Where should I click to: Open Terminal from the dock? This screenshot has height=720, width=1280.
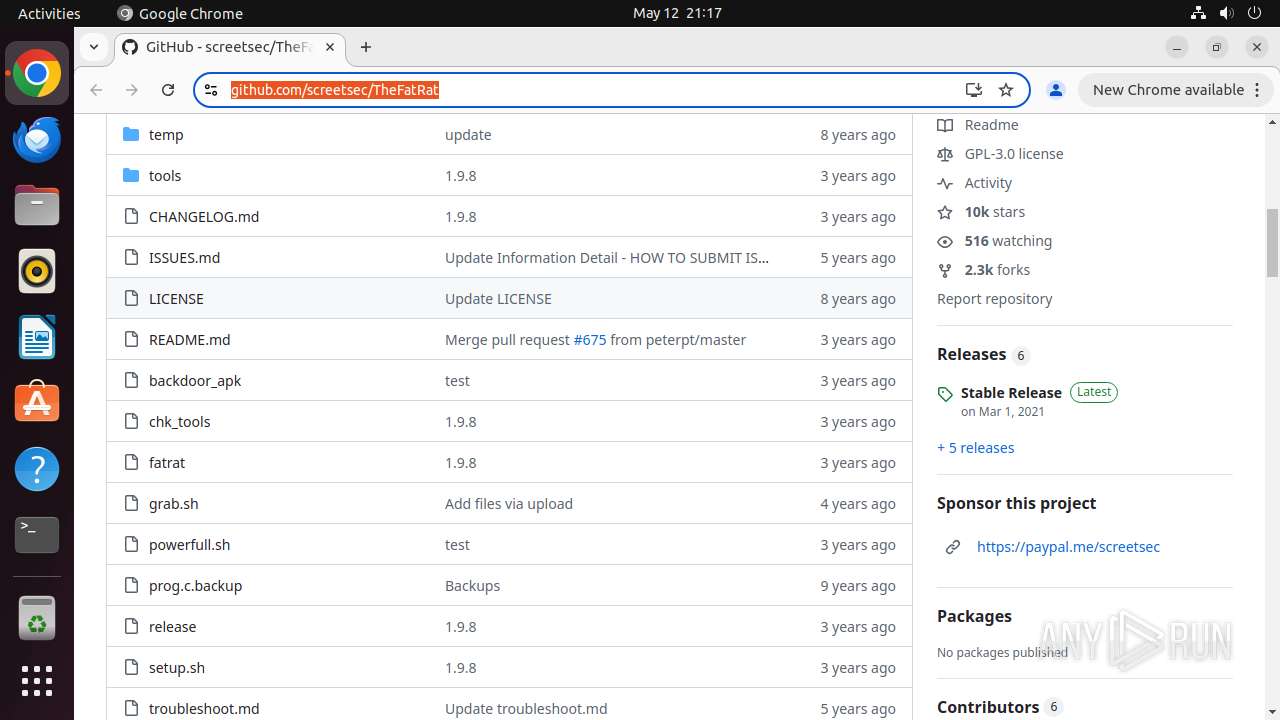(x=37, y=535)
